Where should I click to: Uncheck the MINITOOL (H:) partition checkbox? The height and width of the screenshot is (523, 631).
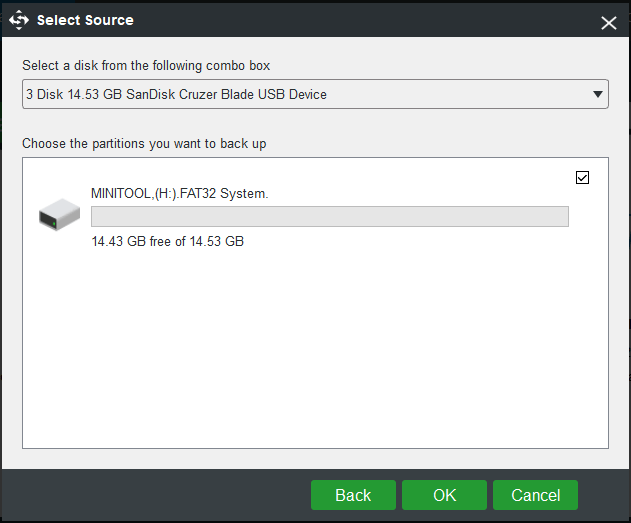582,177
